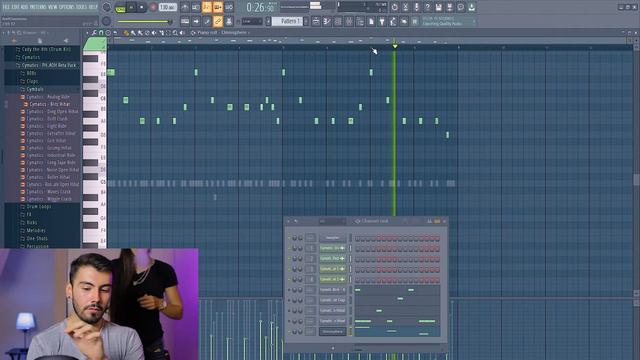This screenshot has width=640, height=360.
Task: Click the speech bubble icon in top toolbar
Action: [x=461, y=7]
